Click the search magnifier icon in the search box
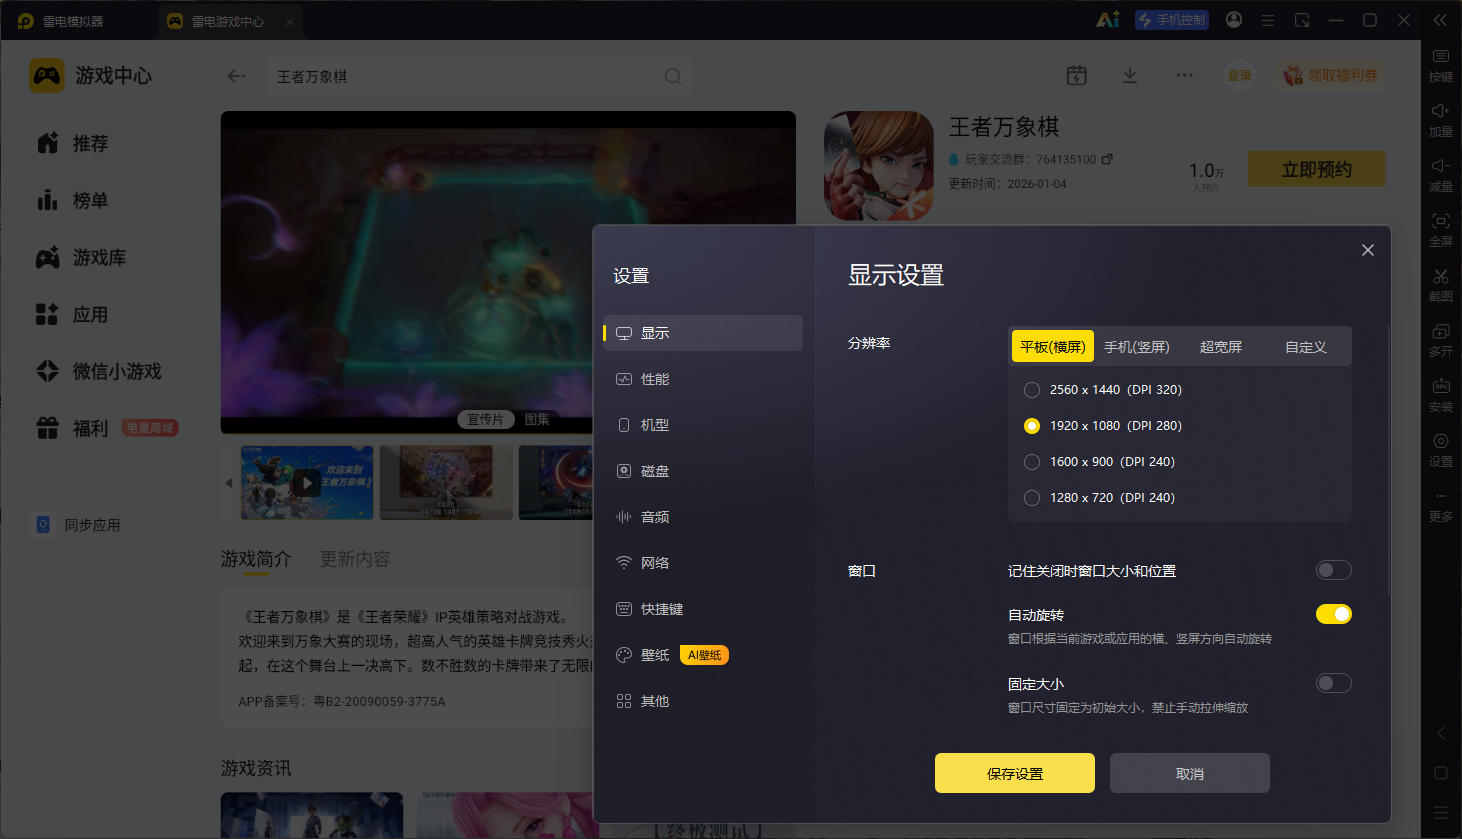Image resolution: width=1462 pixels, height=839 pixels. coord(673,76)
